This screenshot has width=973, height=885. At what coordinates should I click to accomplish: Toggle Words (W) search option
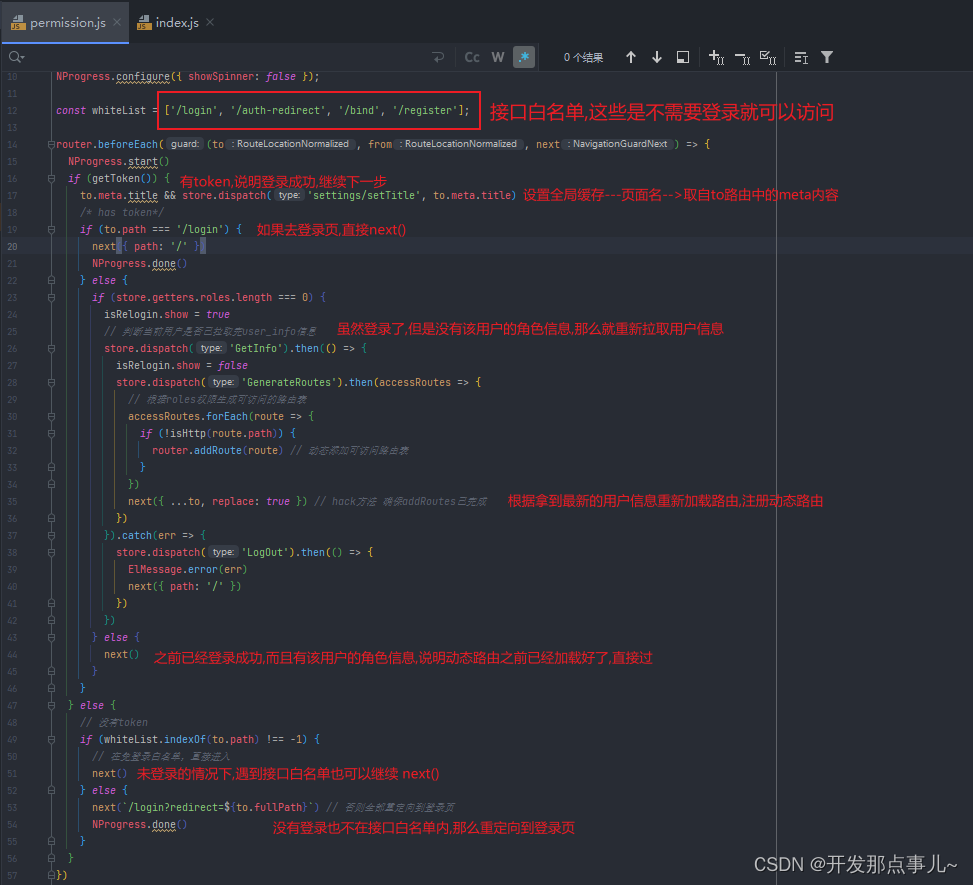(x=498, y=57)
